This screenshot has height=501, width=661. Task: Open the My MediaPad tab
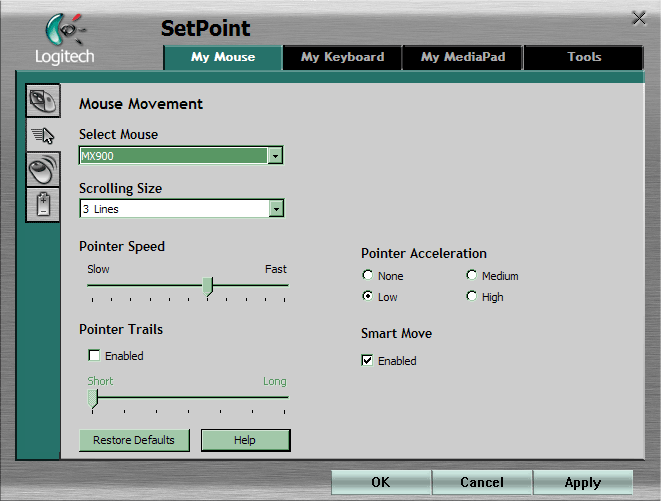[462, 57]
